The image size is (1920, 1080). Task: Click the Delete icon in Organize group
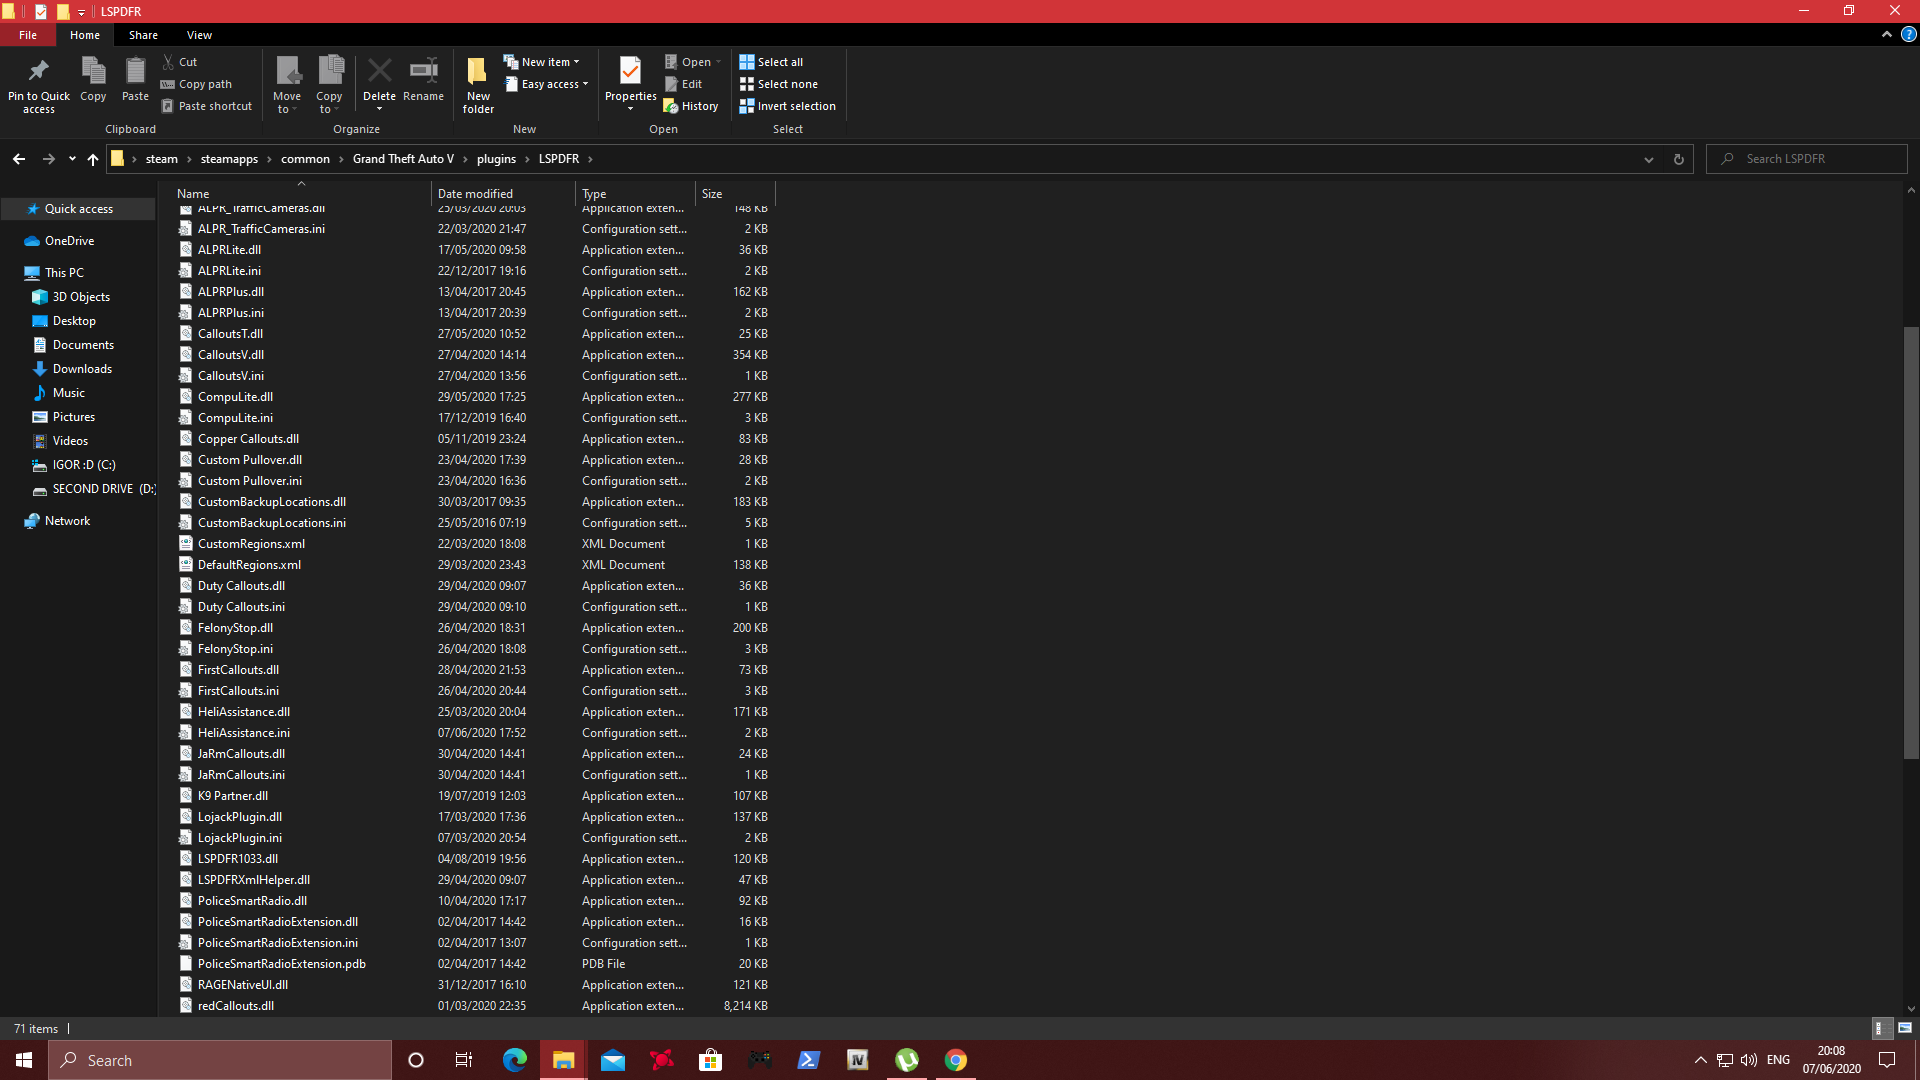coord(379,72)
